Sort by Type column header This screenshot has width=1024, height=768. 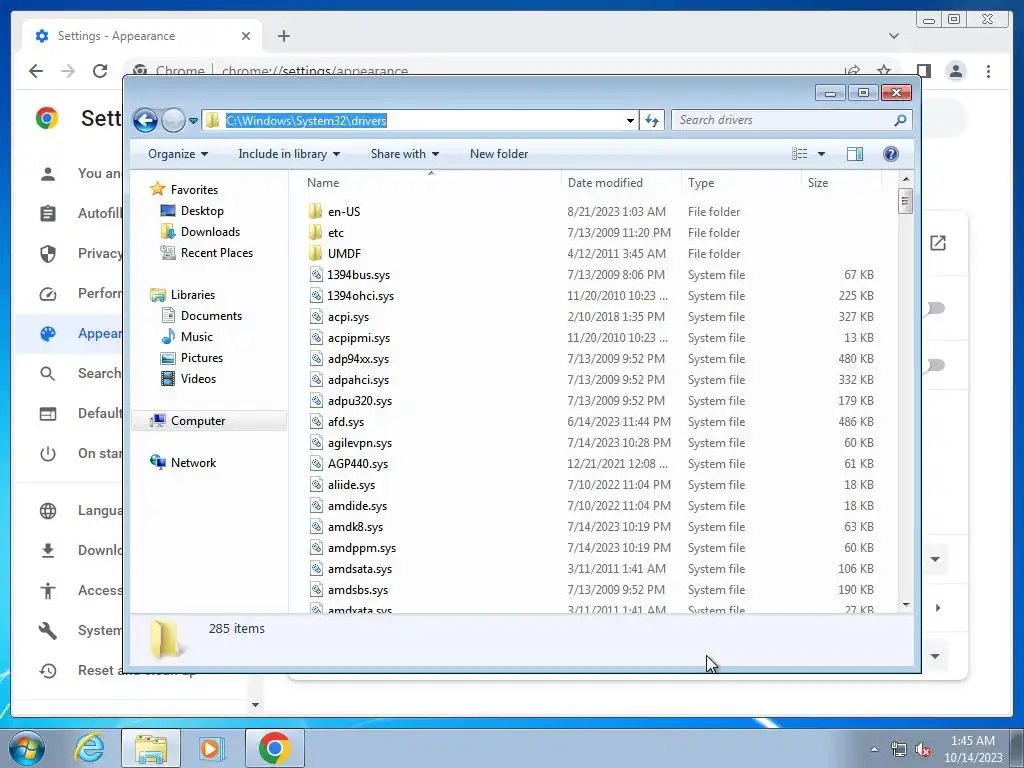[701, 183]
